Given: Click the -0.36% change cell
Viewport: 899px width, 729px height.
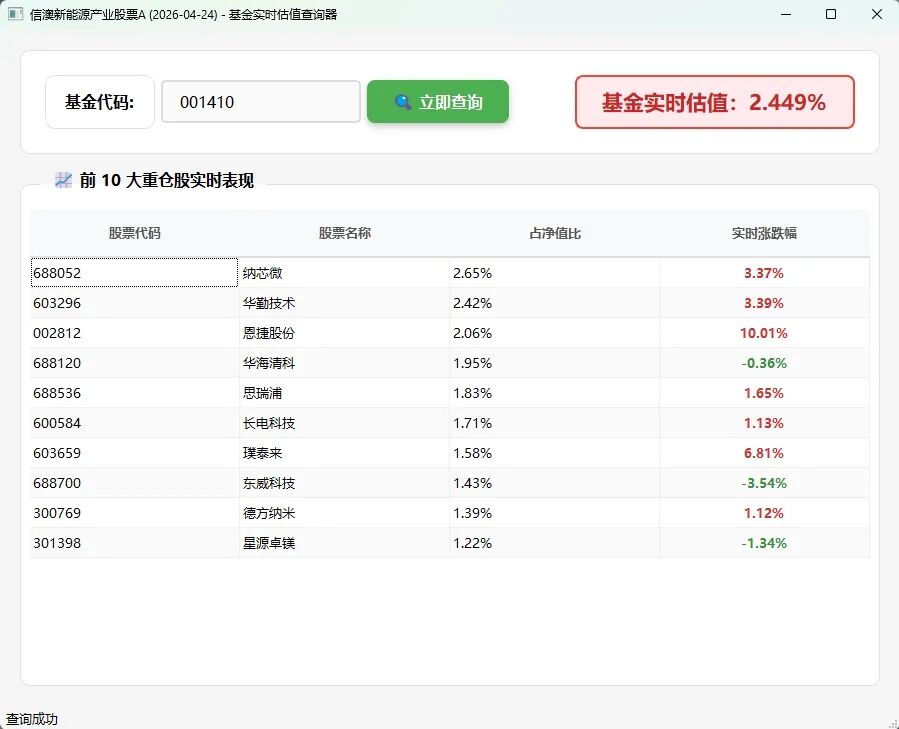Looking at the screenshot, I should coord(764,363).
